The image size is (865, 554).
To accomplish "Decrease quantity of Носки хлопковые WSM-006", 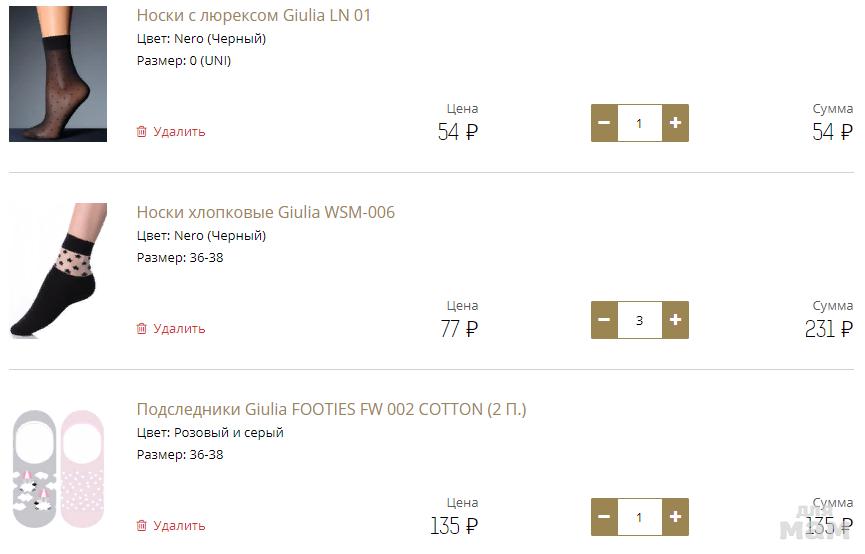I will [x=604, y=320].
